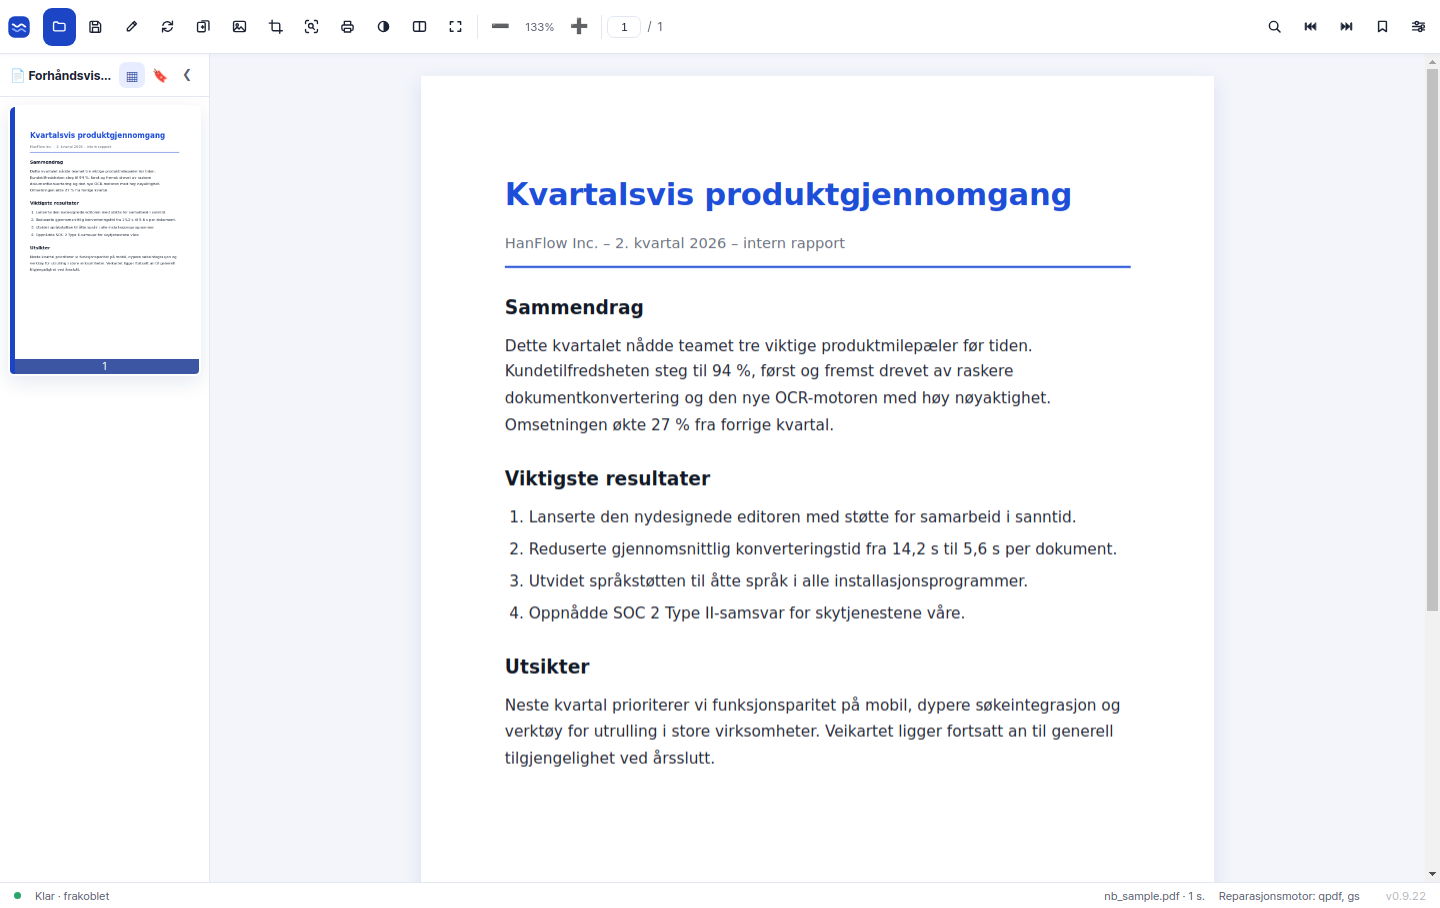Viewport: 1440px width, 908px height.
Task: Print the document with the printer icon
Action: (x=347, y=27)
